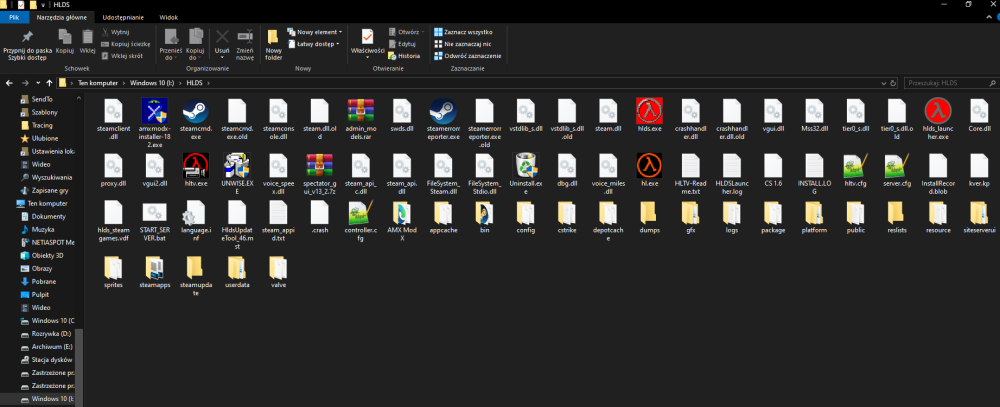
Task: Select the hlds.exe Half-Life icon
Action: 649,108
